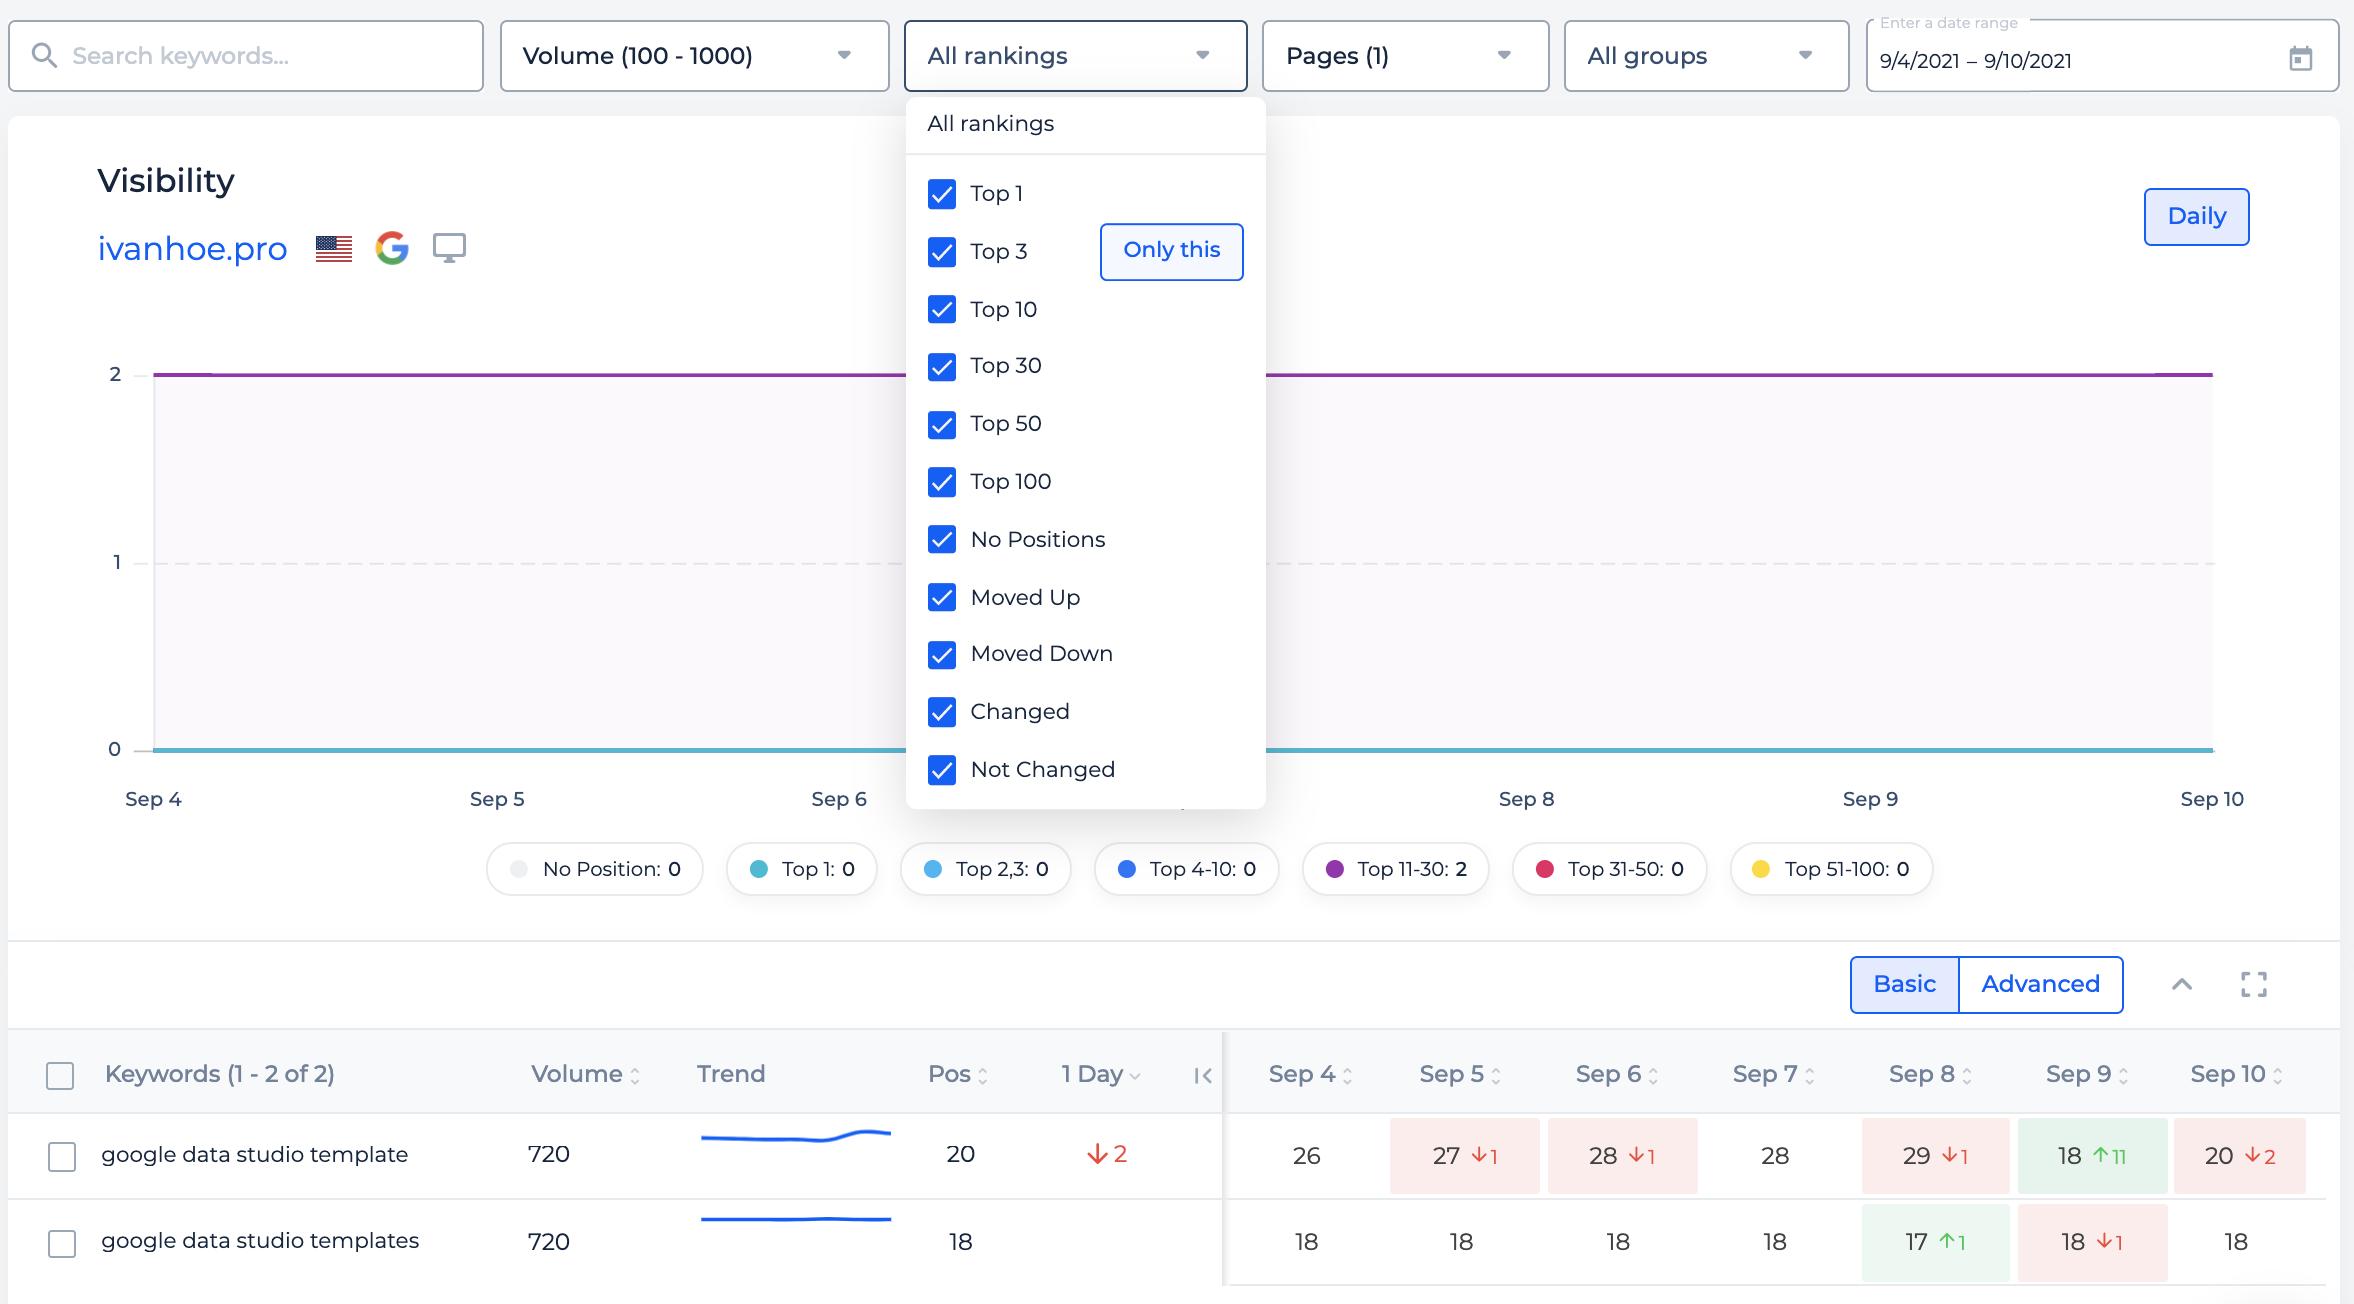Click the sort ascending icon on Pos column

(x=983, y=1066)
